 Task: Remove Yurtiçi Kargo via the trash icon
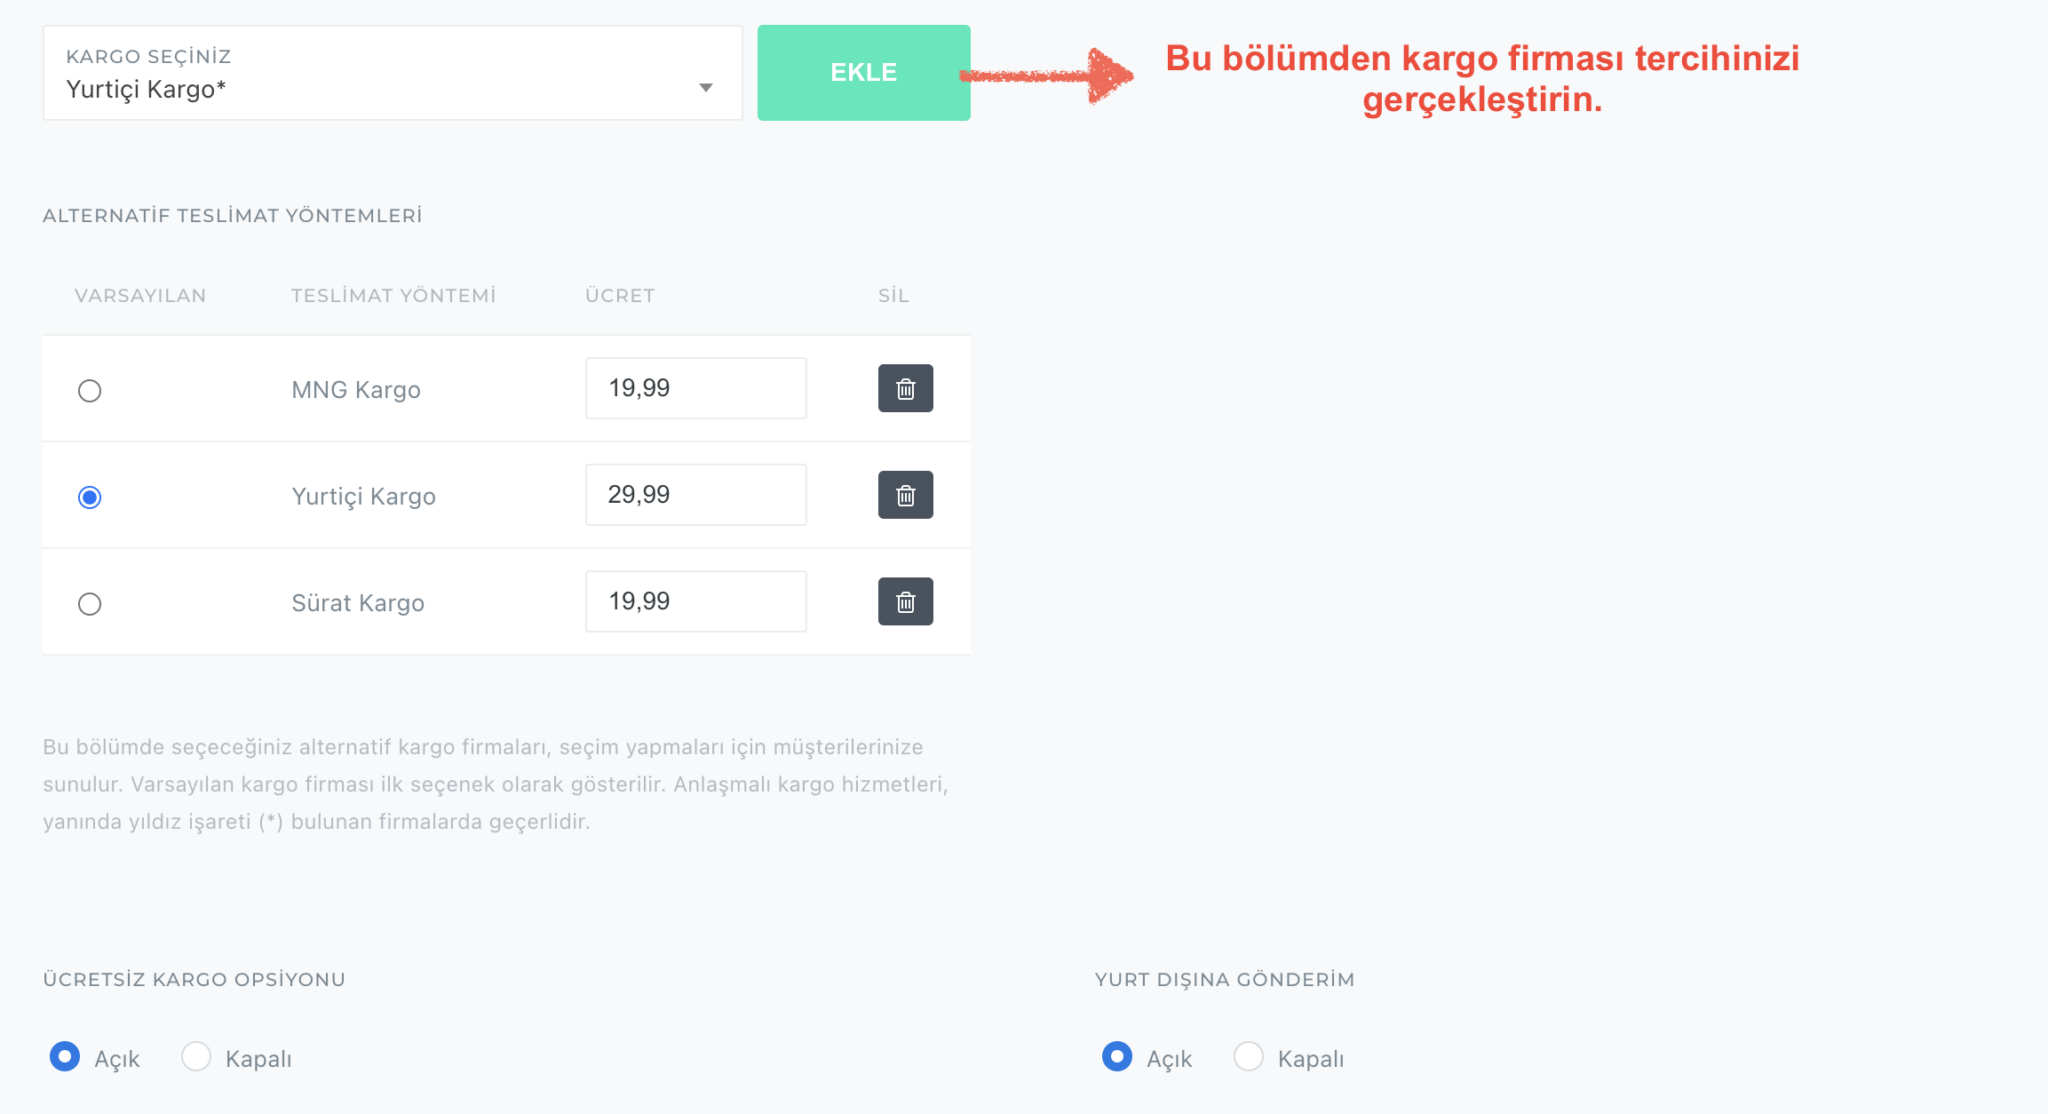(x=905, y=494)
